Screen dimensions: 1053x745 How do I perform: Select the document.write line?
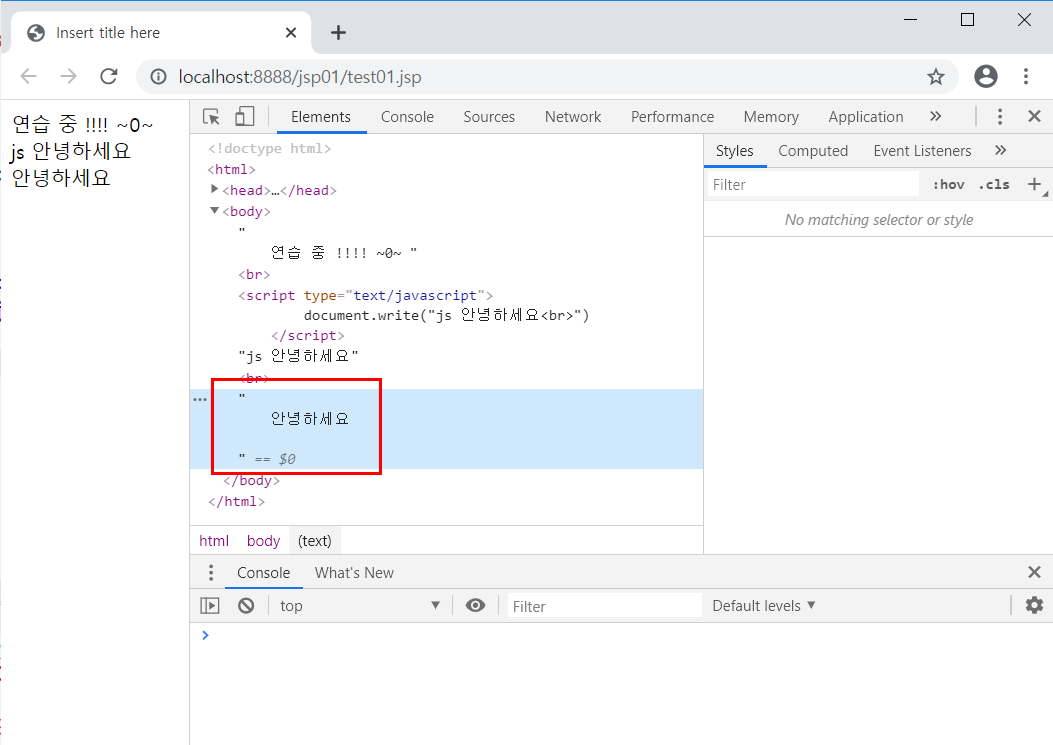[x=447, y=316]
